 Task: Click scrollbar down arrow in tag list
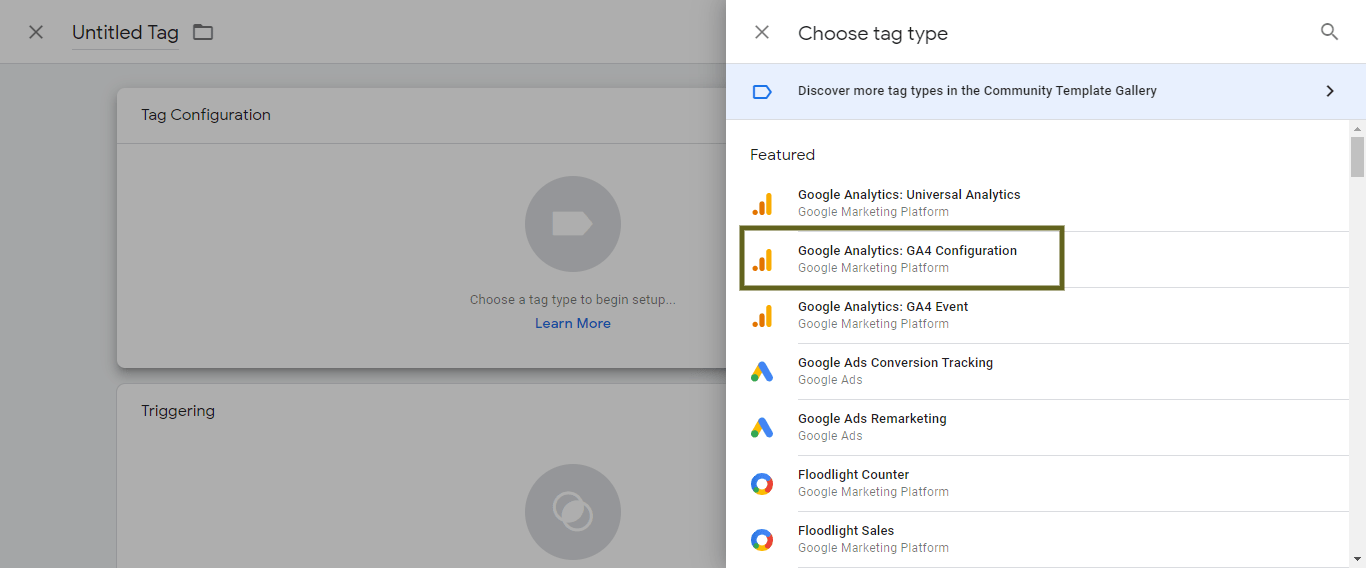(1357, 559)
